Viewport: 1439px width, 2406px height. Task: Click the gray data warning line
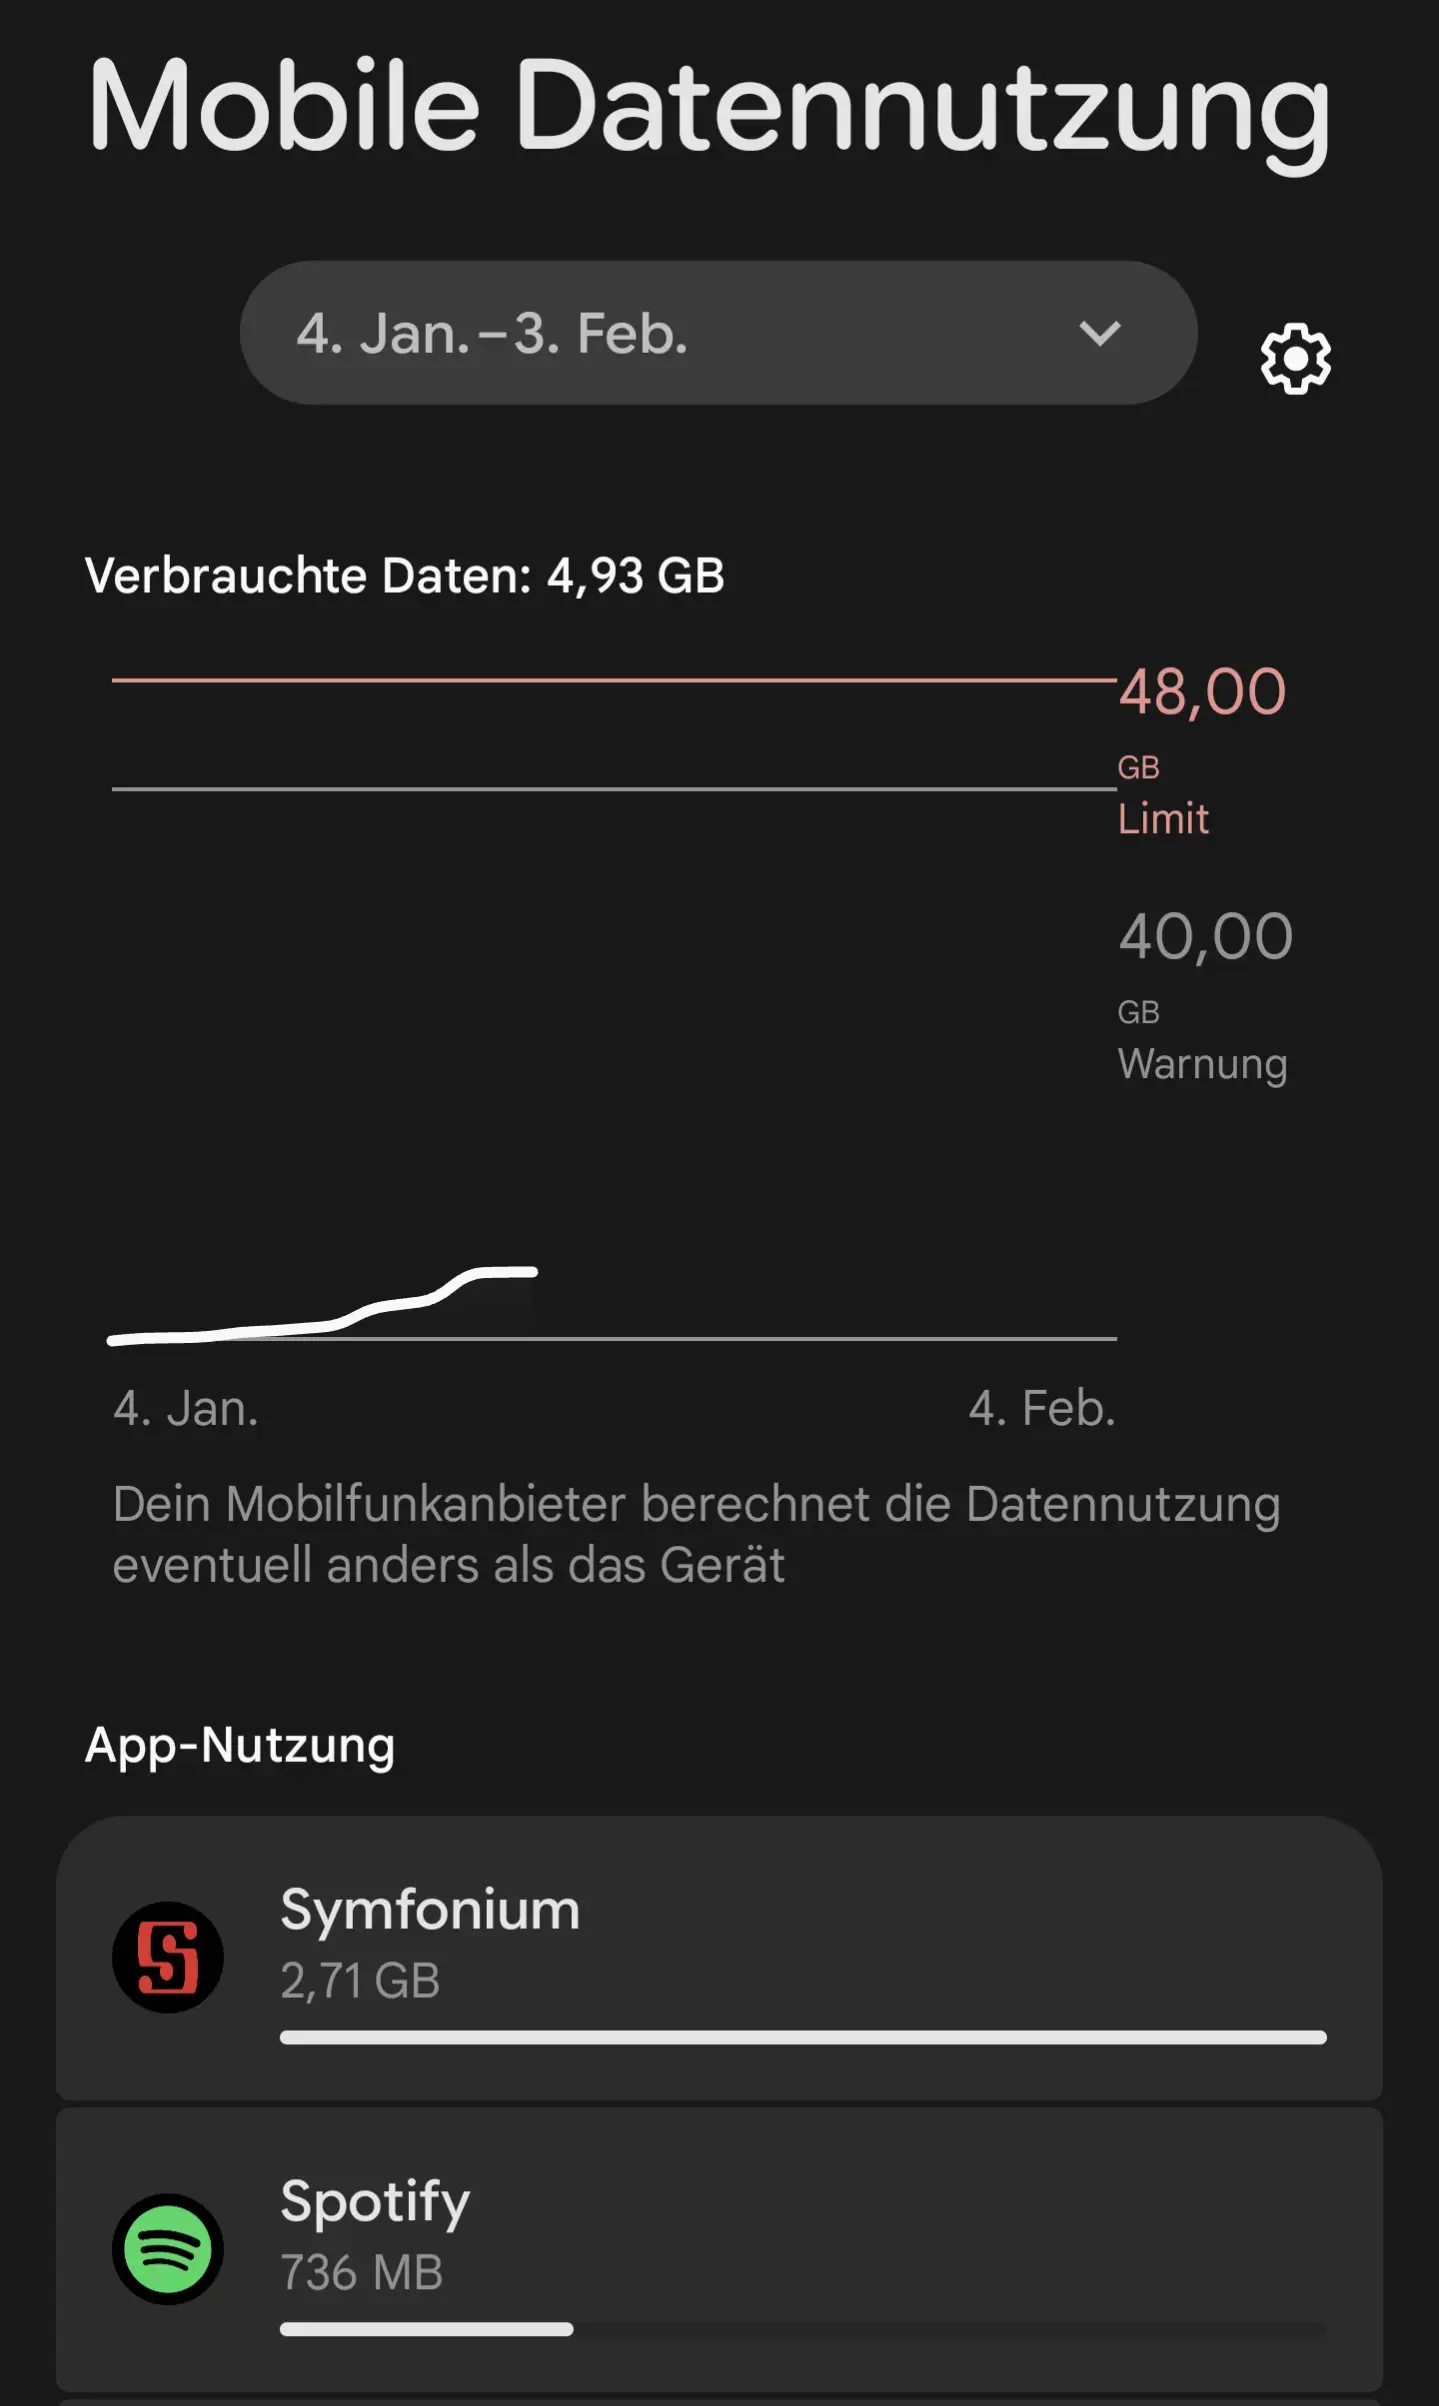point(612,789)
